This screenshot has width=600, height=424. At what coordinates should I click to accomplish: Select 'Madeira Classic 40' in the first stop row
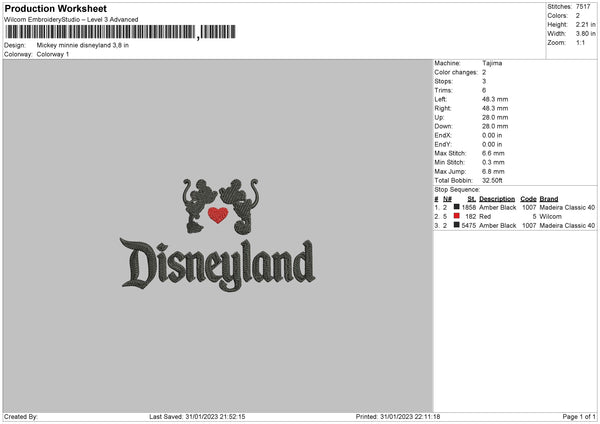click(x=567, y=207)
